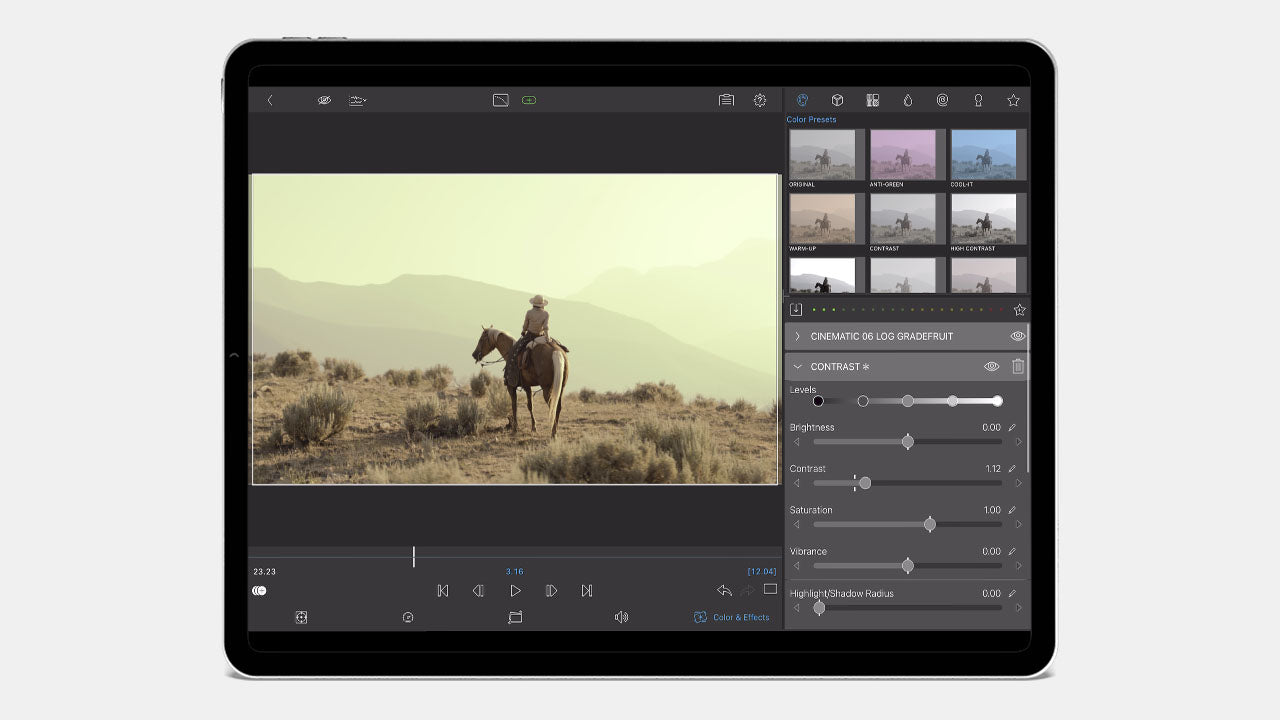Open the spiral distortion effects category
This screenshot has height=720, width=1280.
coord(942,100)
